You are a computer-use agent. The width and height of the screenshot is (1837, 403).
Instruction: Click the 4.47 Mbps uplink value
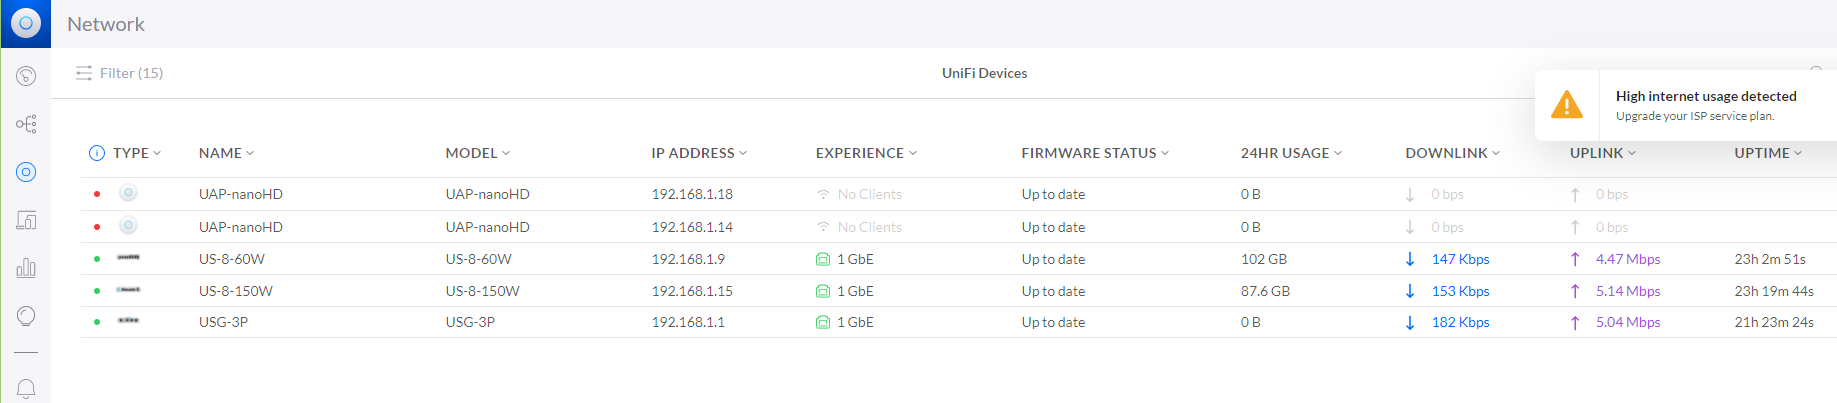tap(1628, 259)
